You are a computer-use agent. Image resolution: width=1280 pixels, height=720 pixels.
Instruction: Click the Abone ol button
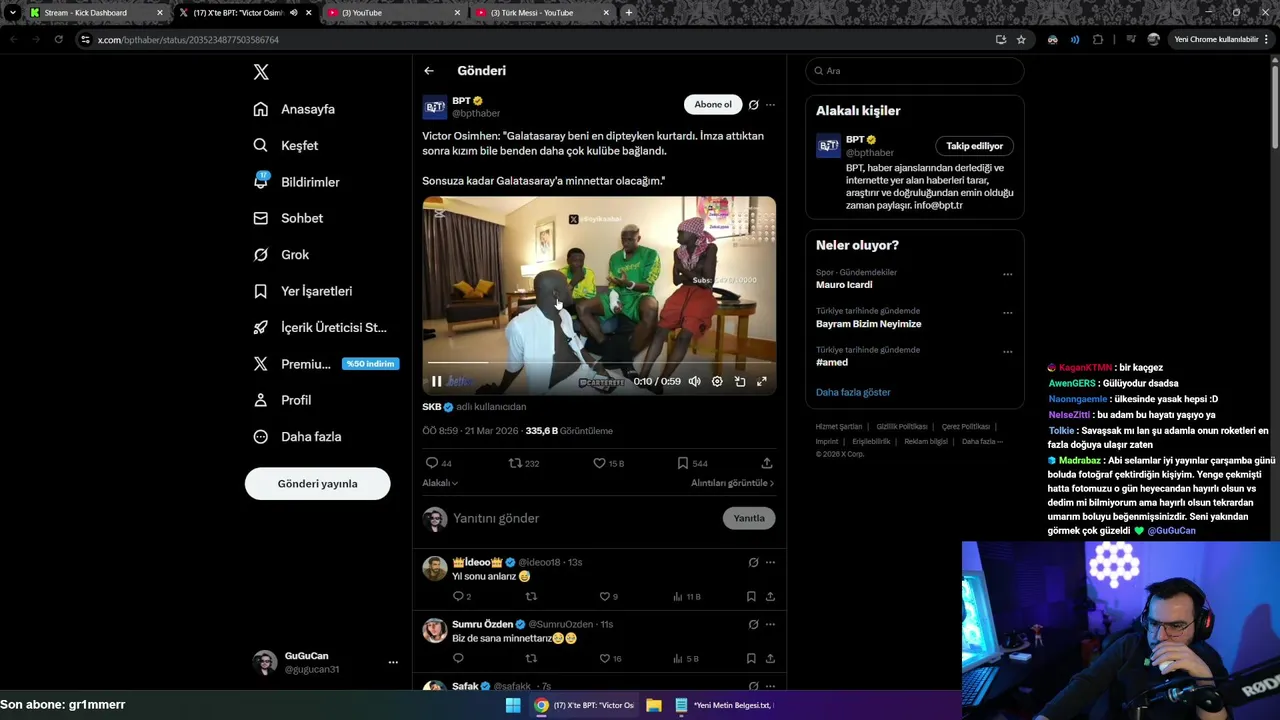point(713,104)
